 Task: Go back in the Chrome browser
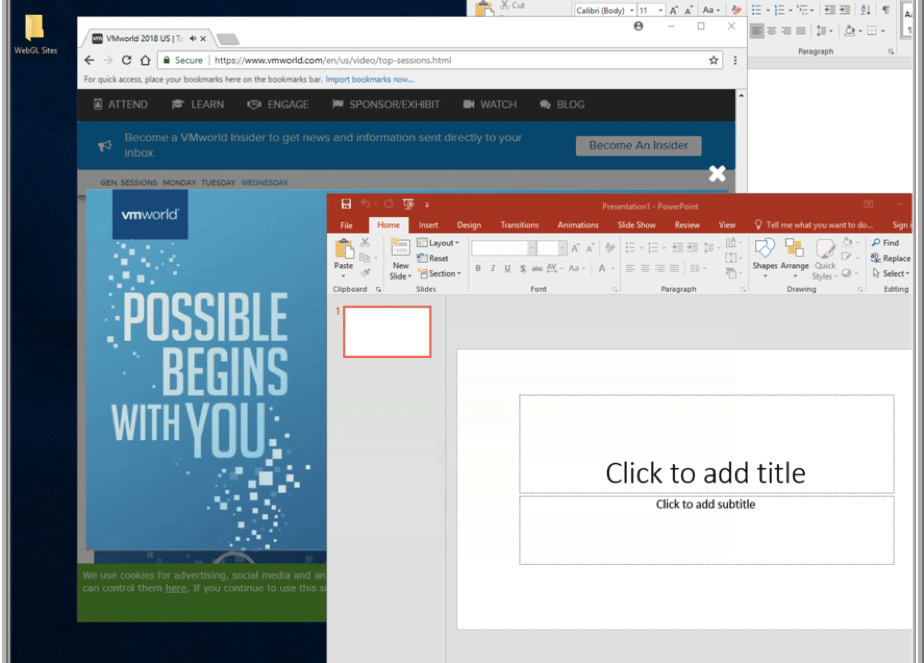(89, 60)
